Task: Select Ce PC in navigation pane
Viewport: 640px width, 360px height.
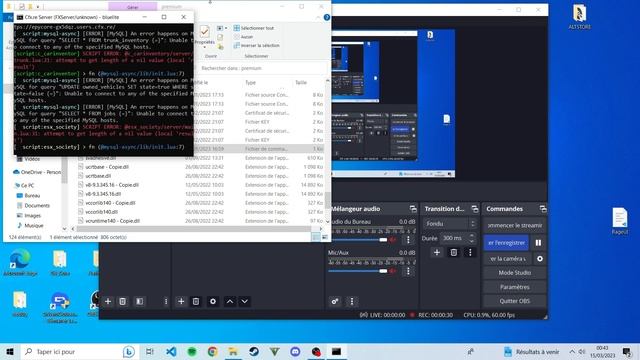Action: pos(24,185)
